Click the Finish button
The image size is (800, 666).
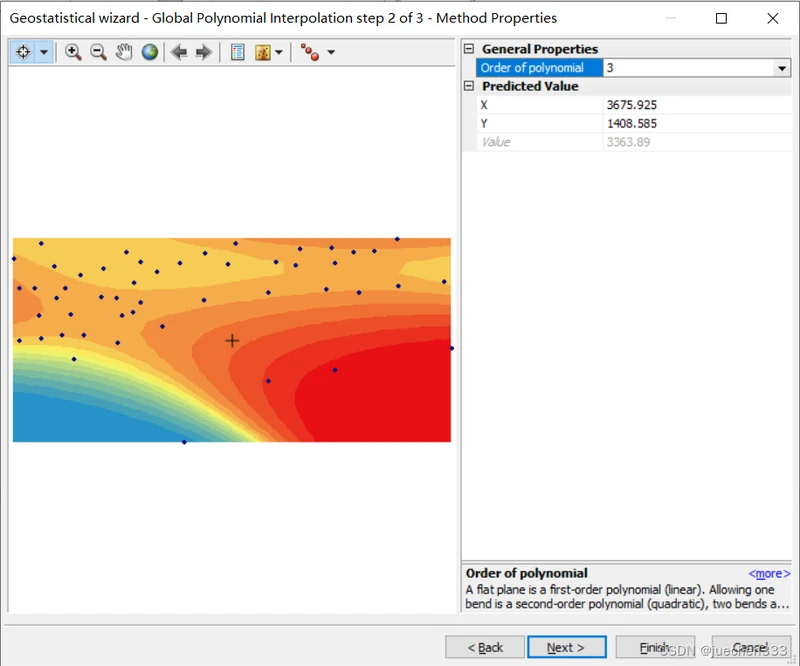coord(655,647)
